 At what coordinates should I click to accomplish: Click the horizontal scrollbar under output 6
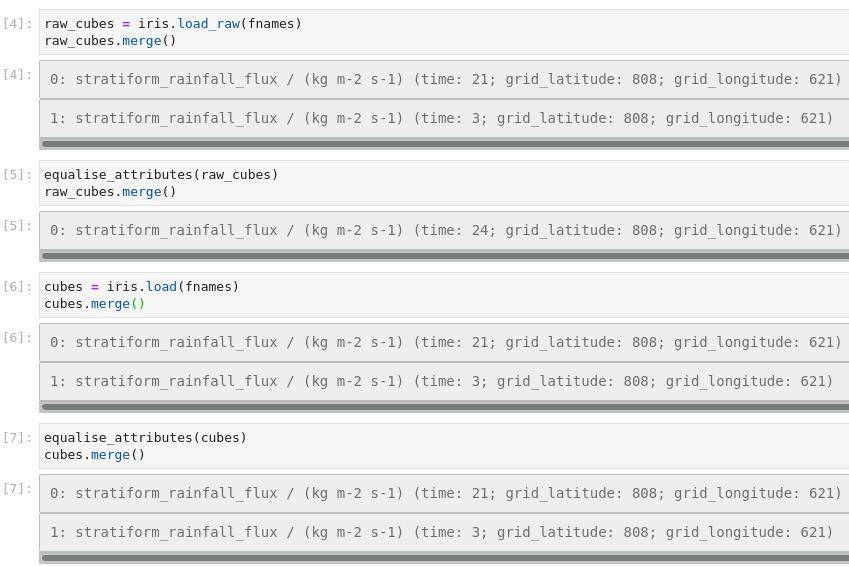coord(445,407)
